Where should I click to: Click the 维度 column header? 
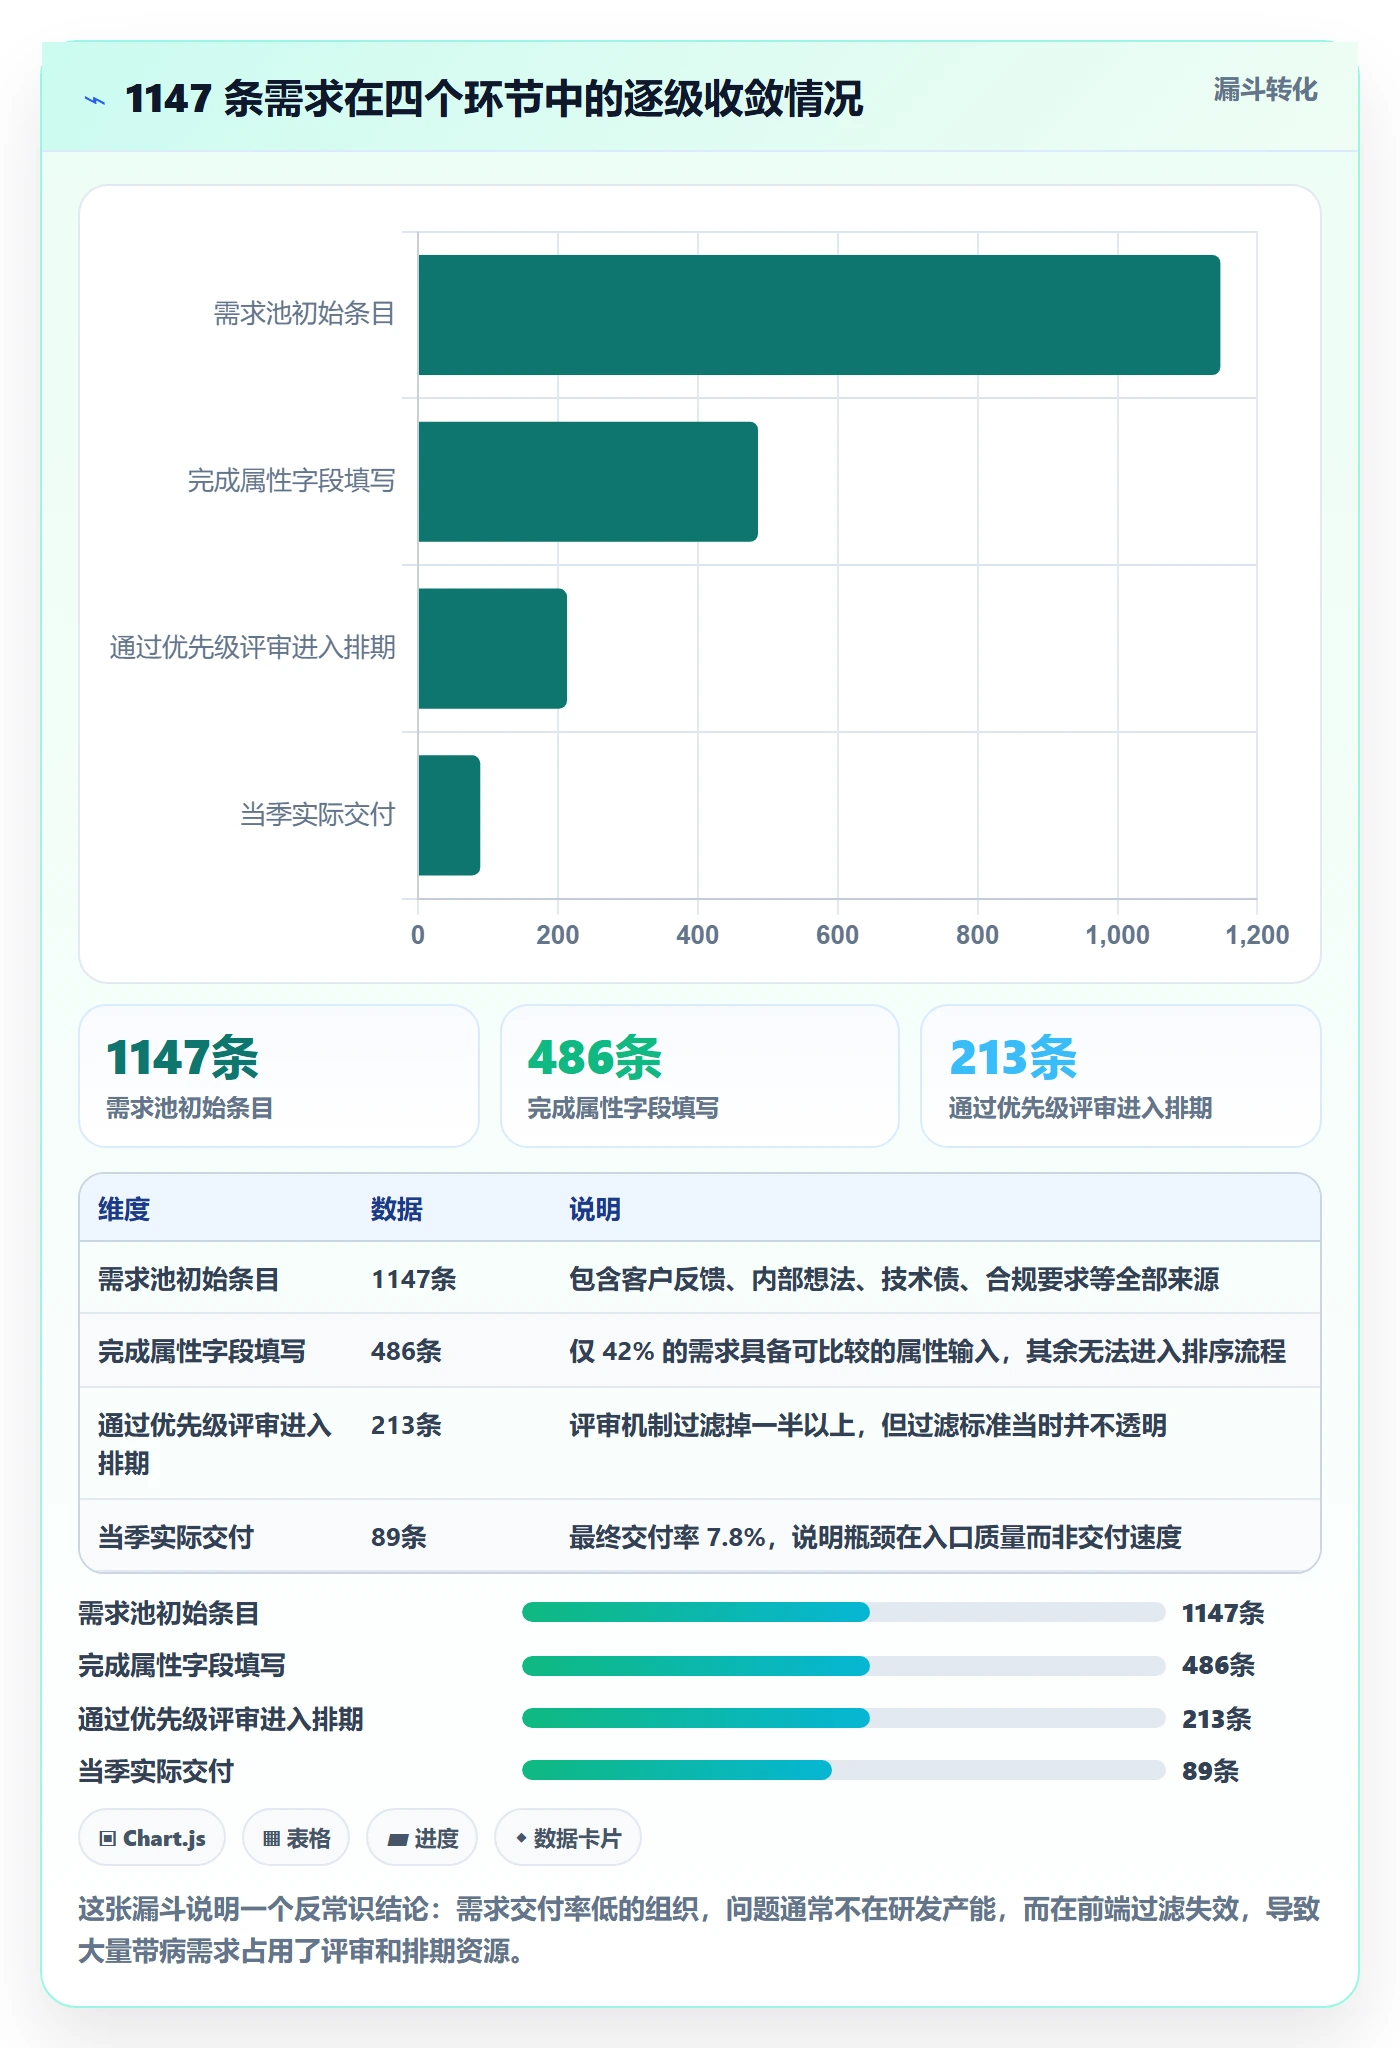pyautogui.click(x=124, y=1209)
